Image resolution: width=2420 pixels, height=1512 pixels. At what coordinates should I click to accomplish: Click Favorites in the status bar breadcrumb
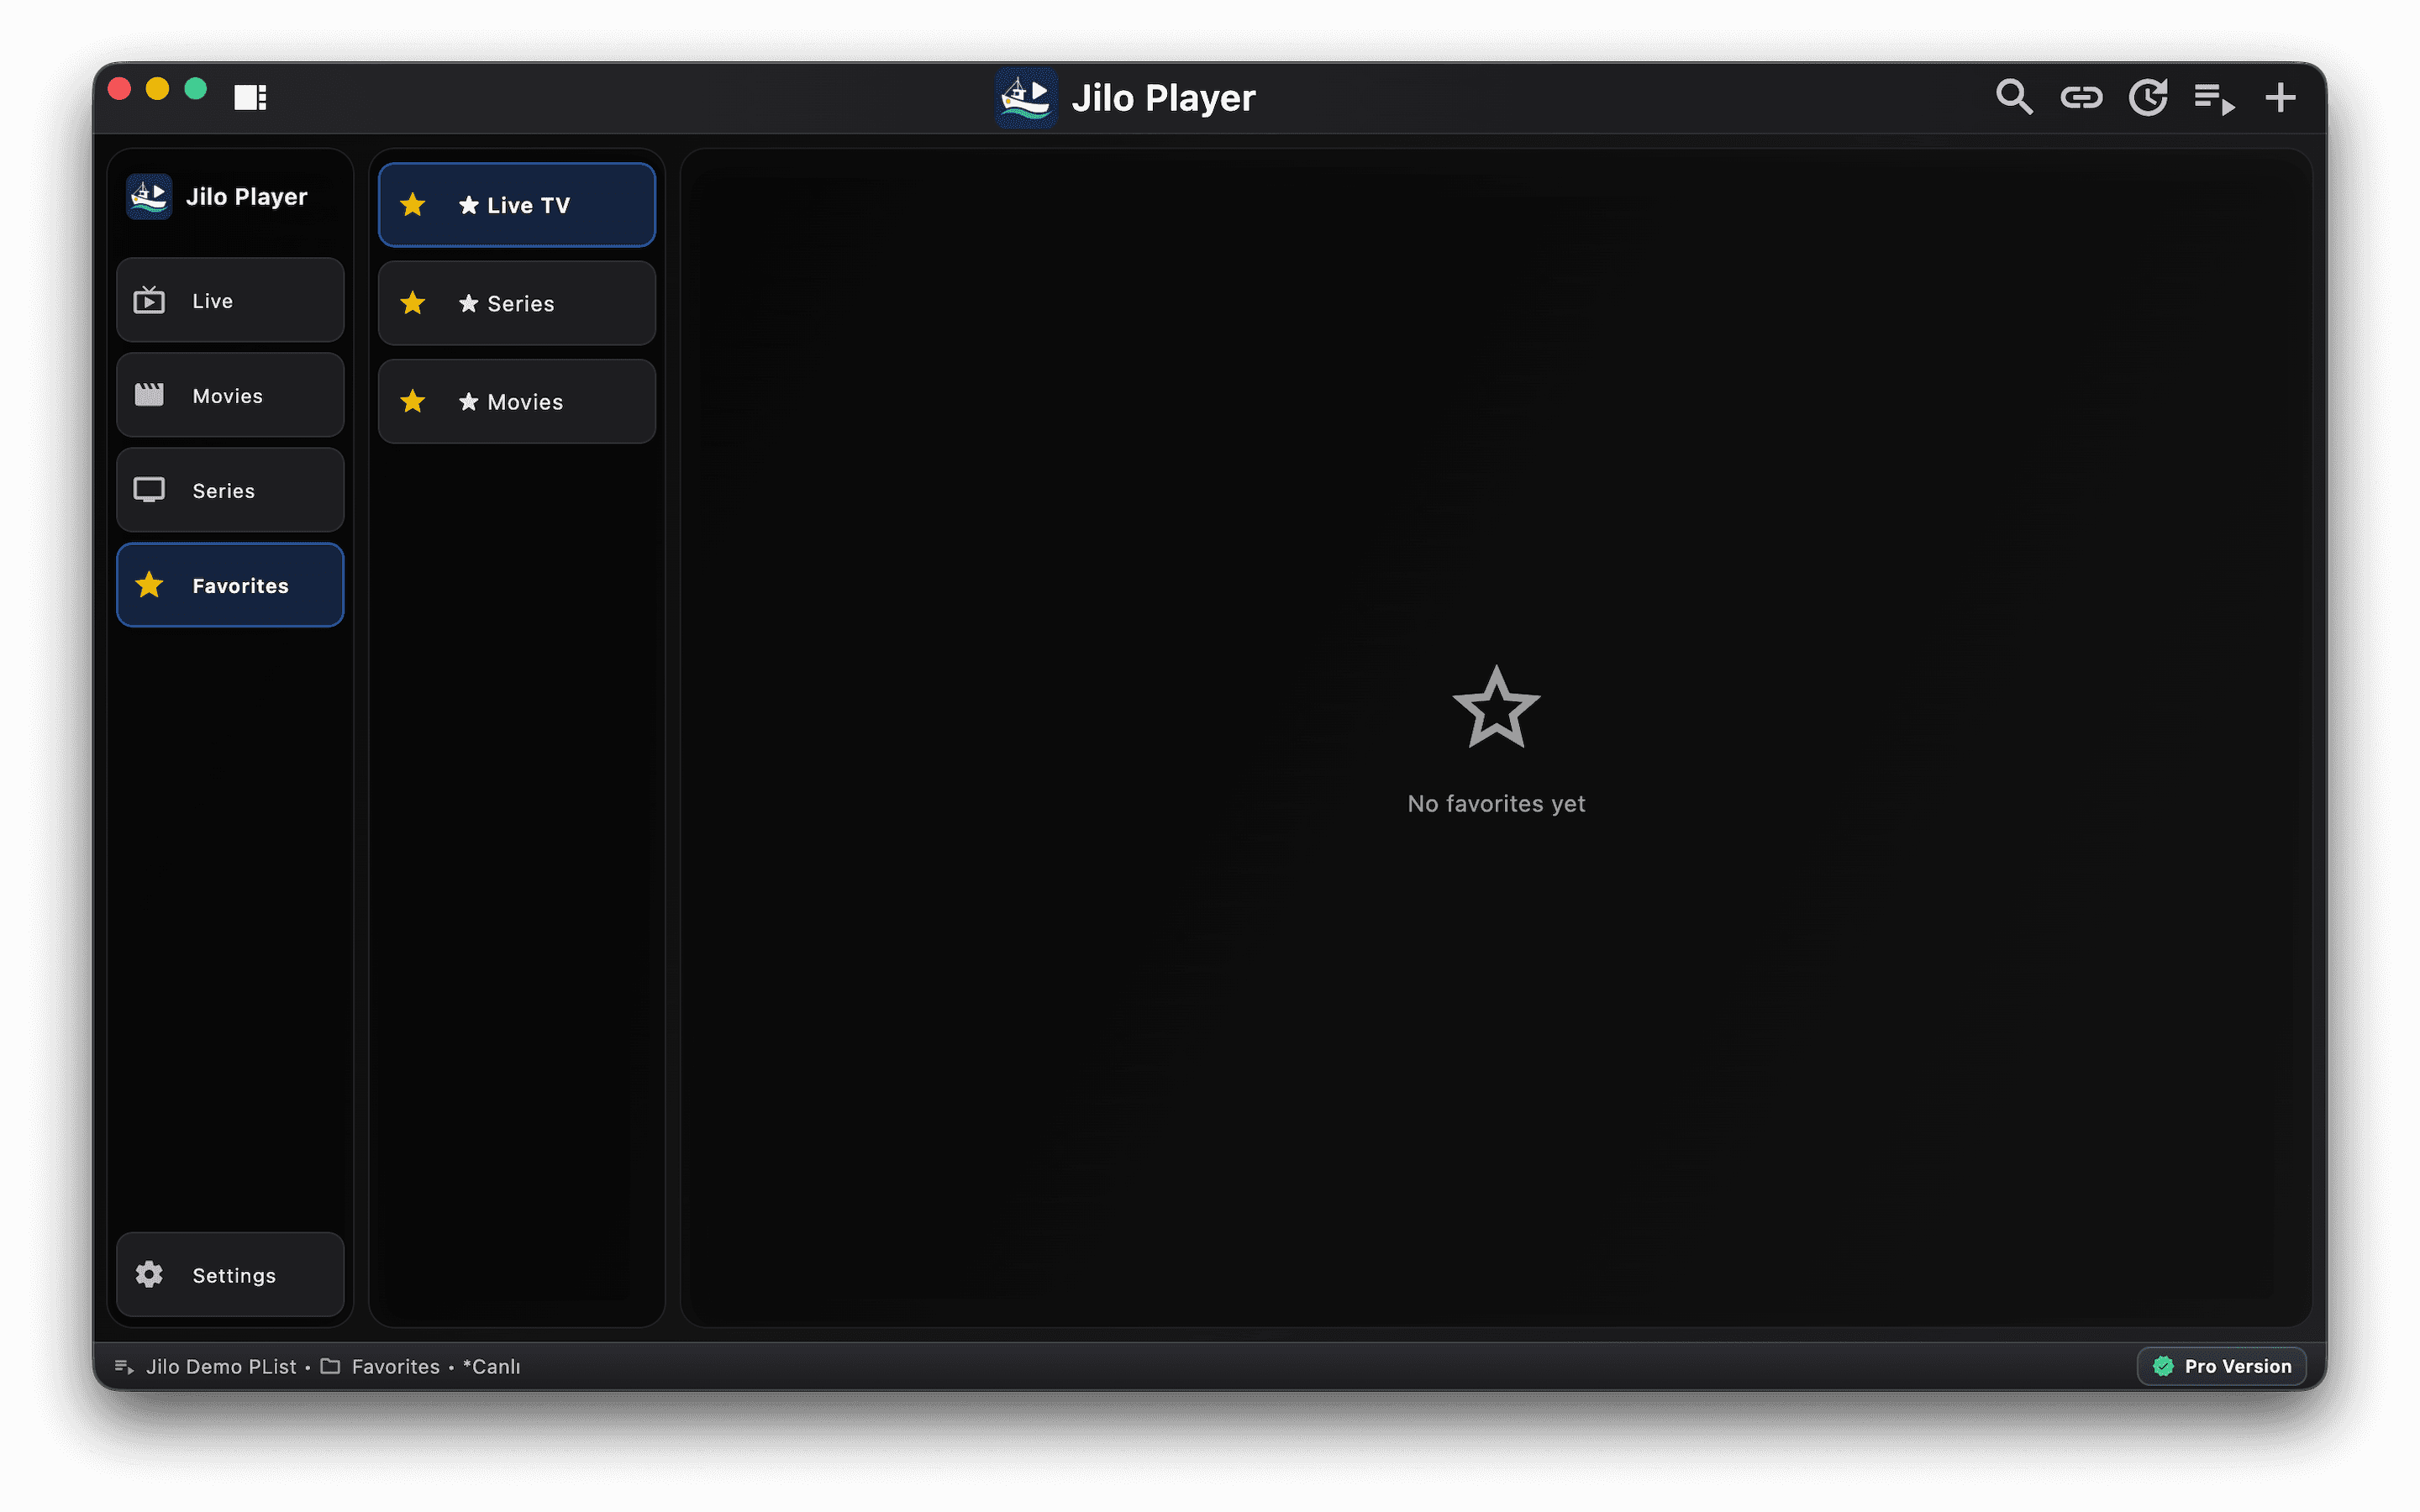pos(396,1366)
